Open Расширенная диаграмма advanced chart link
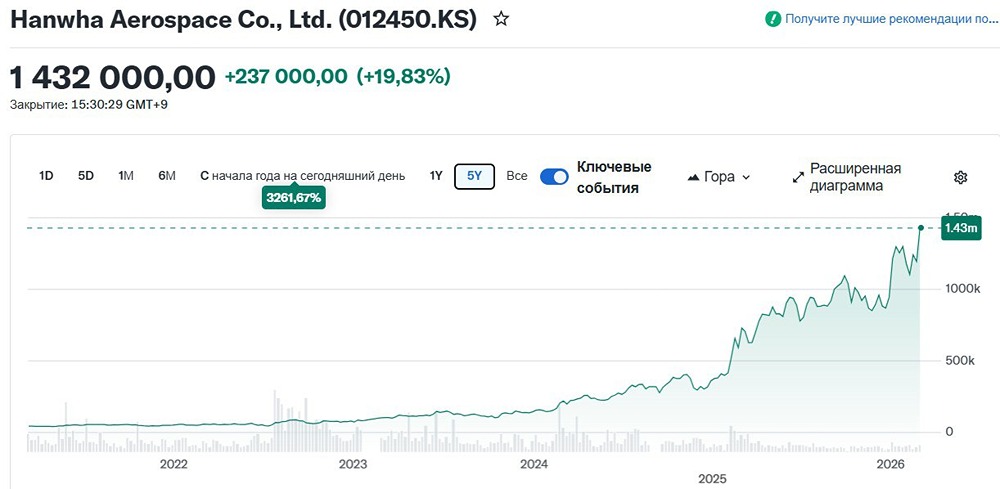 tap(855, 177)
